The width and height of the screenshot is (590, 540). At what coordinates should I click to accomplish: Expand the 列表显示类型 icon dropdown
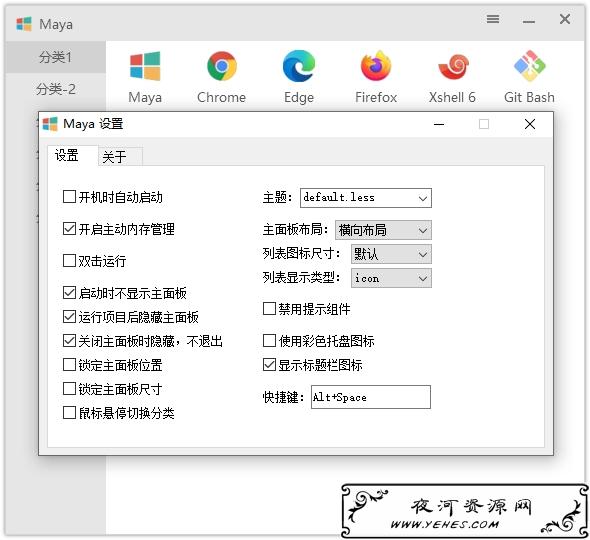click(x=391, y=278)
